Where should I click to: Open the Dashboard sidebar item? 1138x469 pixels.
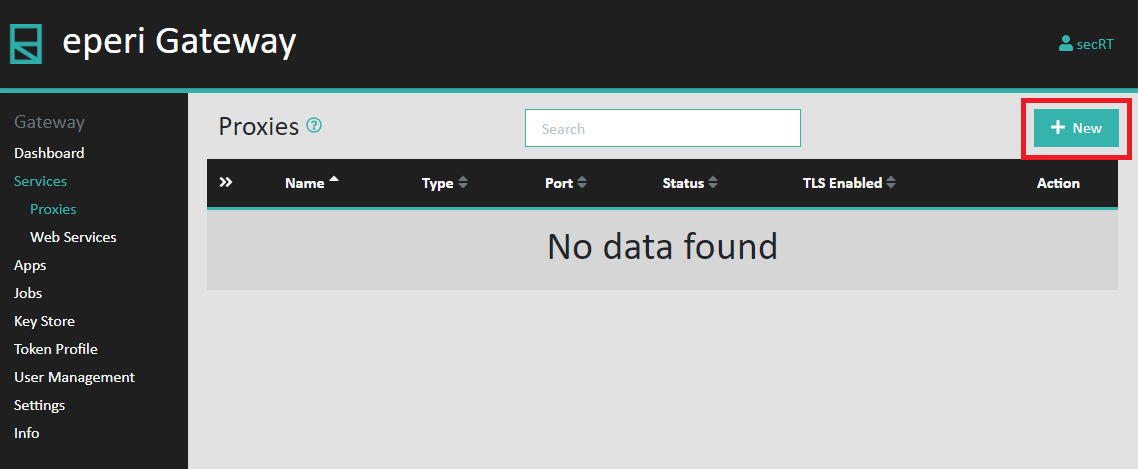[x=49, y=153]
